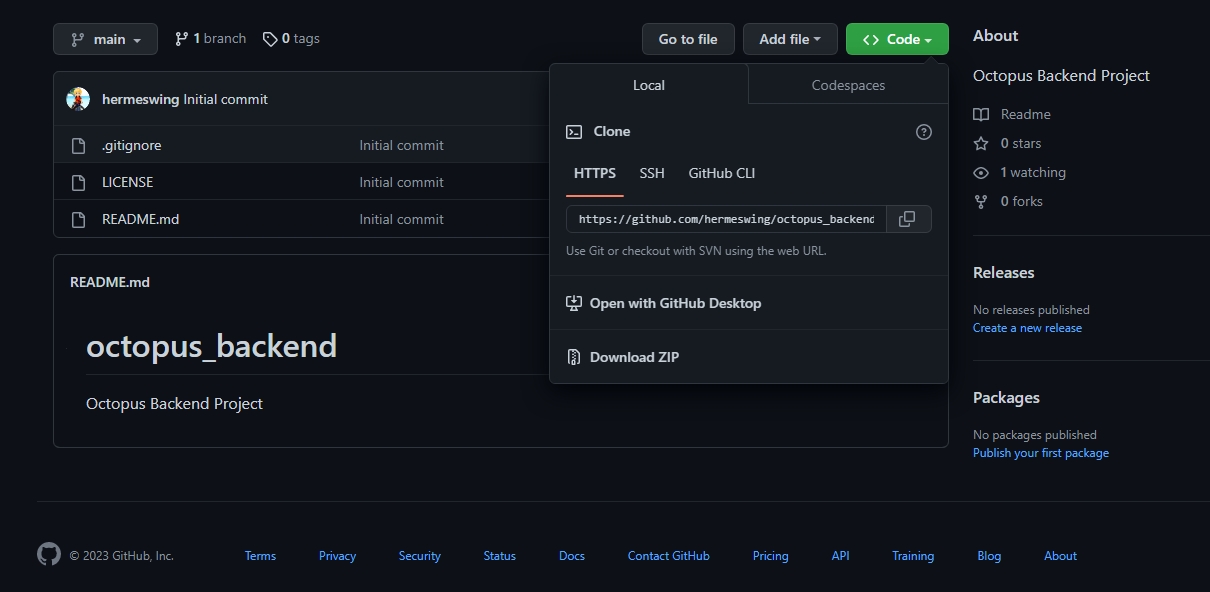The width and height of the screenshot is (1210, 592).
Task: Click the Go to file button
Action: tap(688, 39)
